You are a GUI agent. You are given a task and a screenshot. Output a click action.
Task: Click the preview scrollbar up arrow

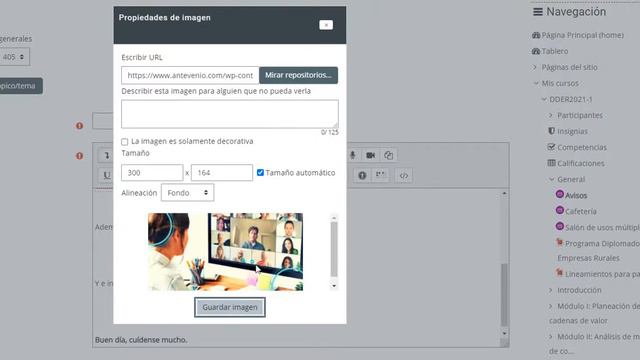334,218
